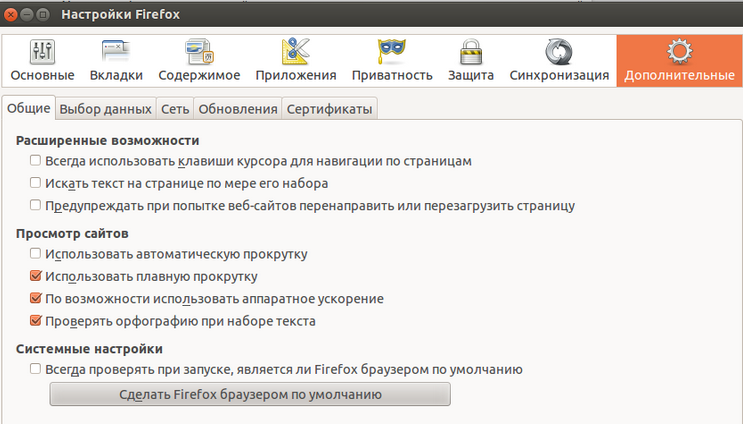Viewport: 743px width, 427px height.
Task: Uncheck 'Проверять орфографию при наборе текста'
Action: [36, 320]
